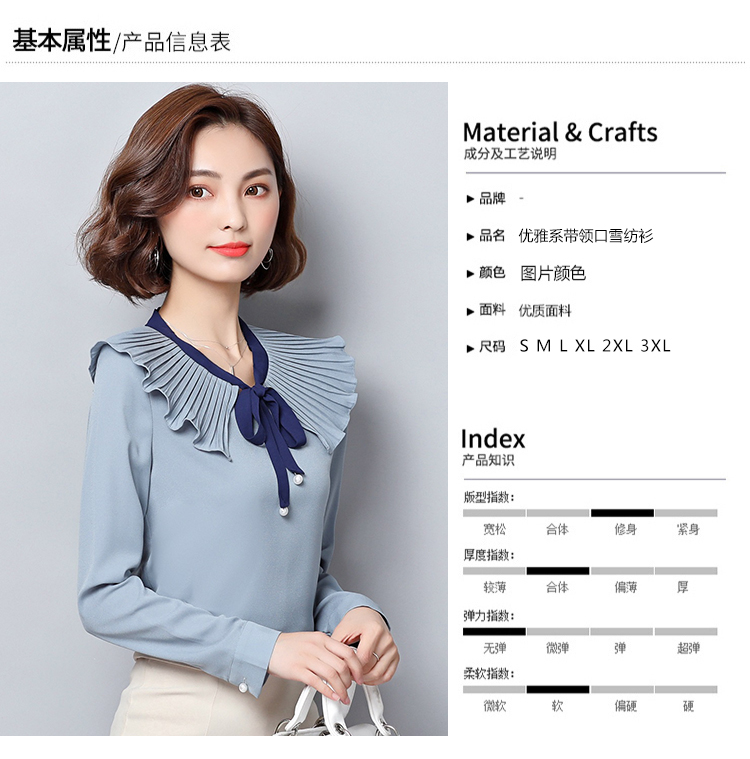Click the Material & Crafts heading
Image resolution: width=750 pixels, height=759 pixels.
(560, 132)
